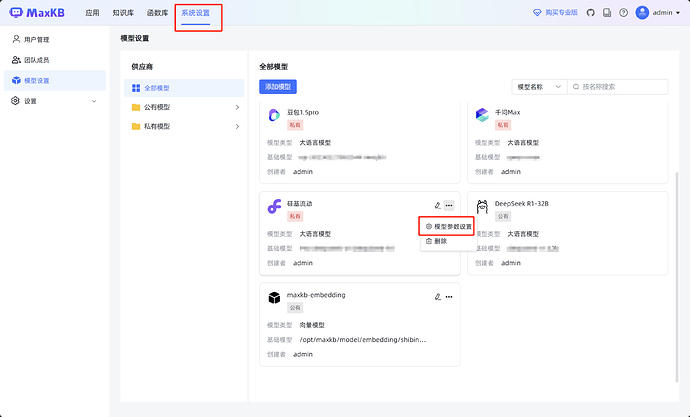Open the documentation book icon

(607, 13)
